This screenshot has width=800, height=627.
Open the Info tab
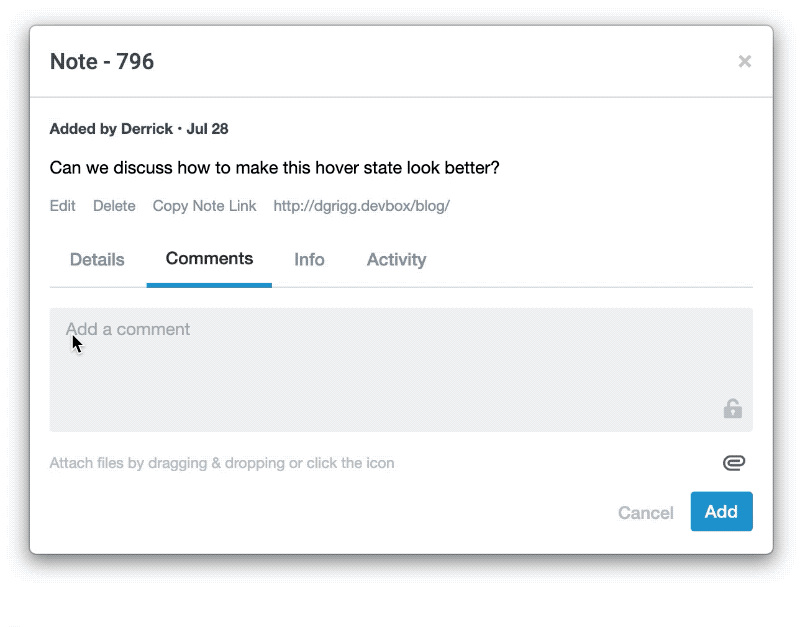[309, 260]
